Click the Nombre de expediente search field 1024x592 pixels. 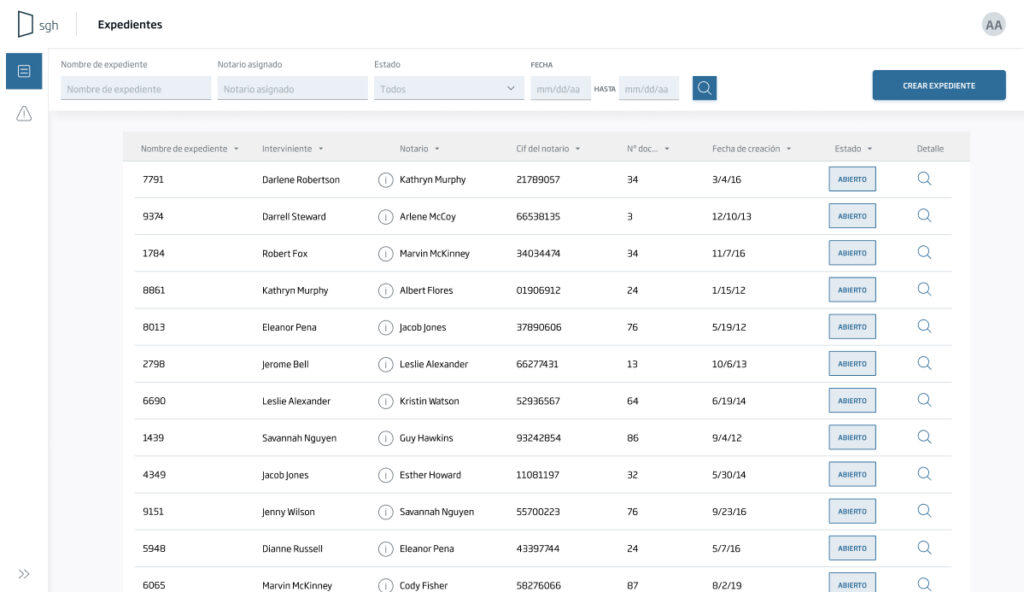coord(135,88)
